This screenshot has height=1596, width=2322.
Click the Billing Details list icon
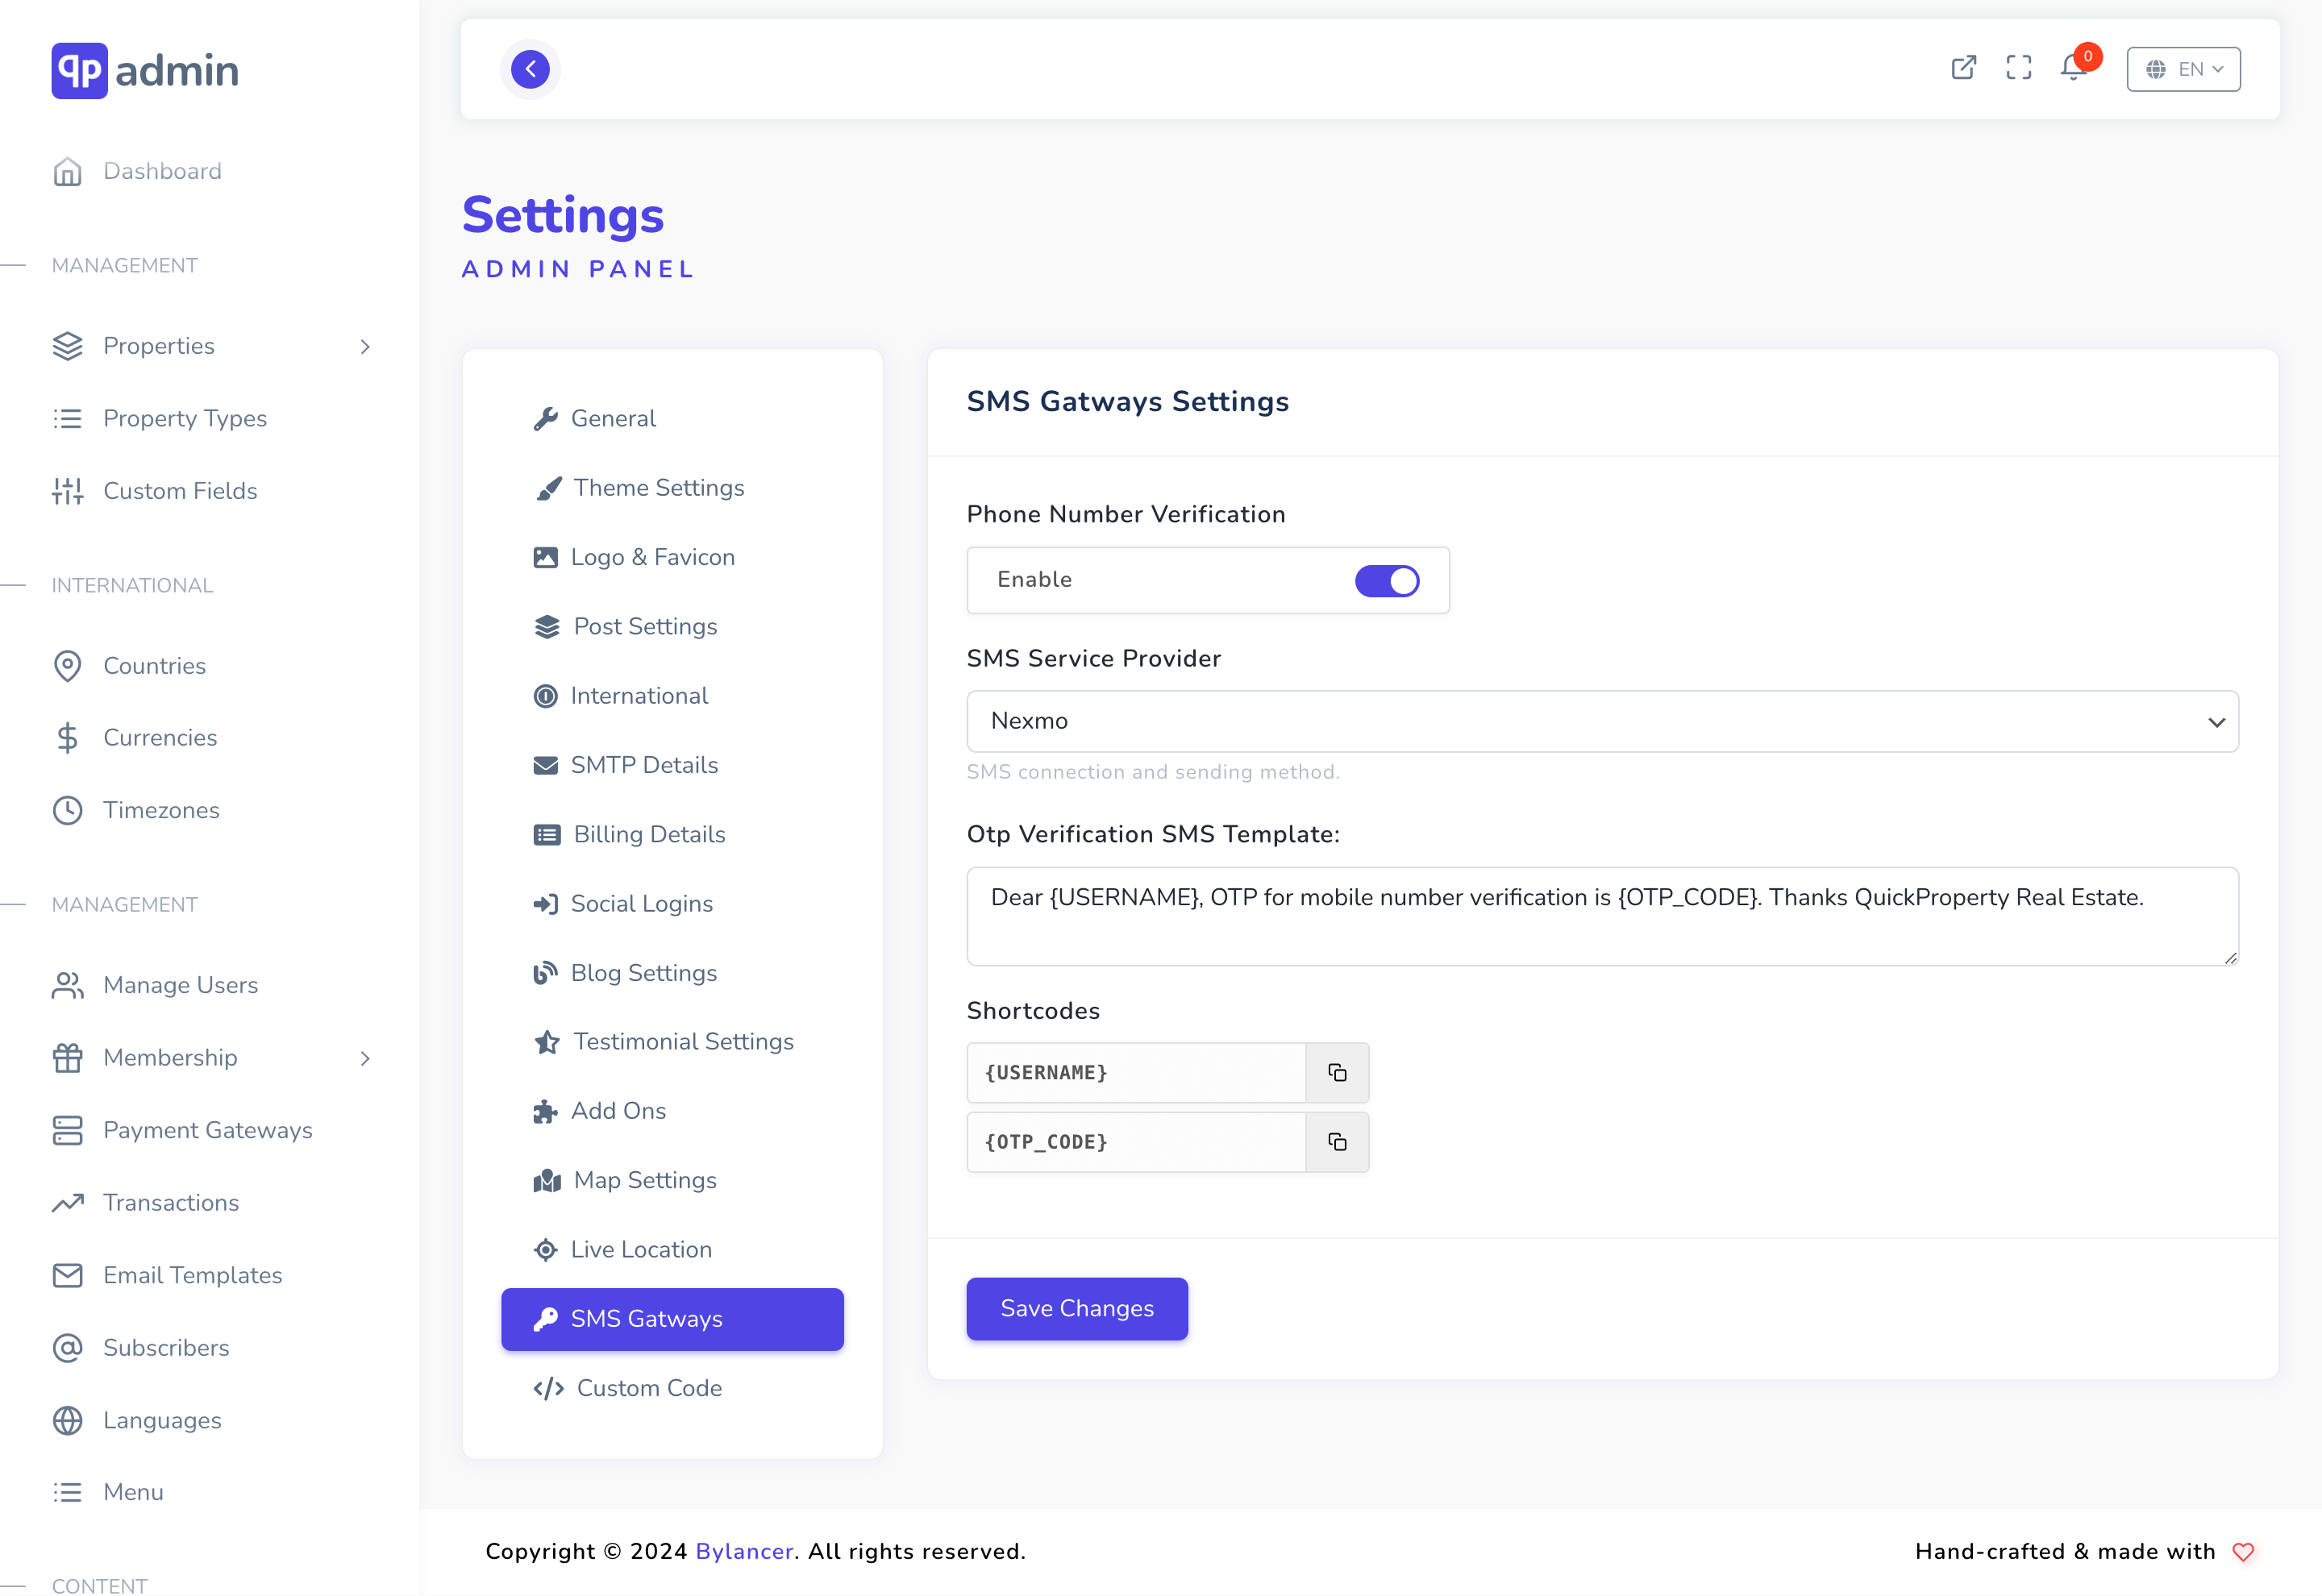point(546,834)
